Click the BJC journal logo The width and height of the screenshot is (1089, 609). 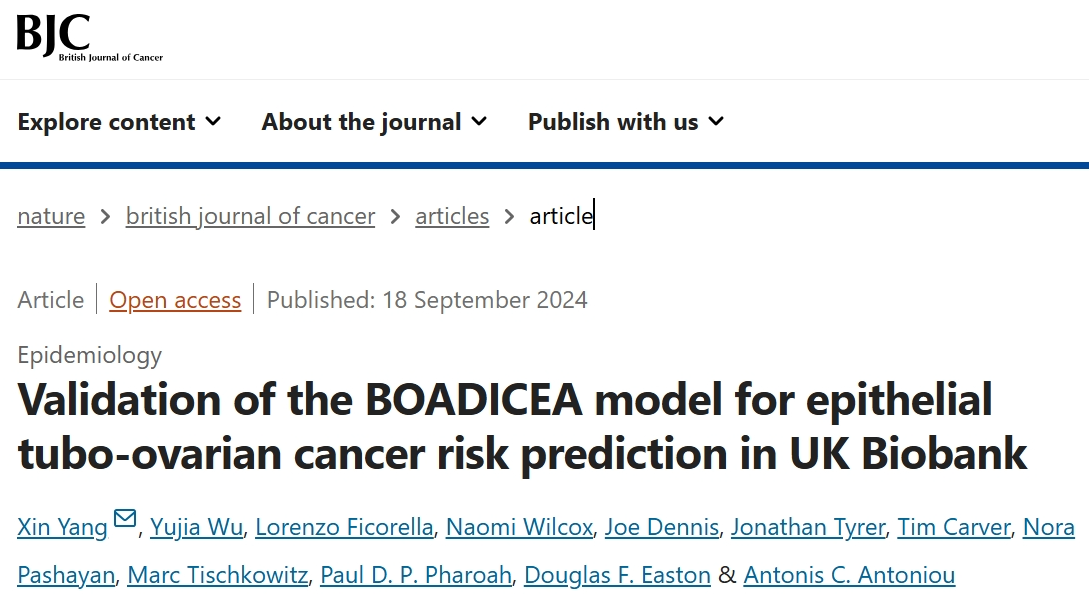coord(88,39)
